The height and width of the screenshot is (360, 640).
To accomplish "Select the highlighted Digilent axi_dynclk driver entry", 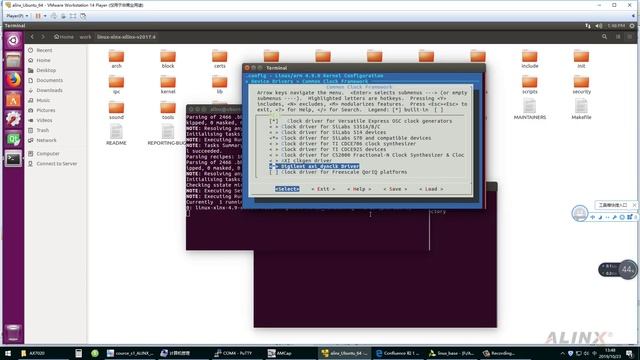I will coord(314,167).
